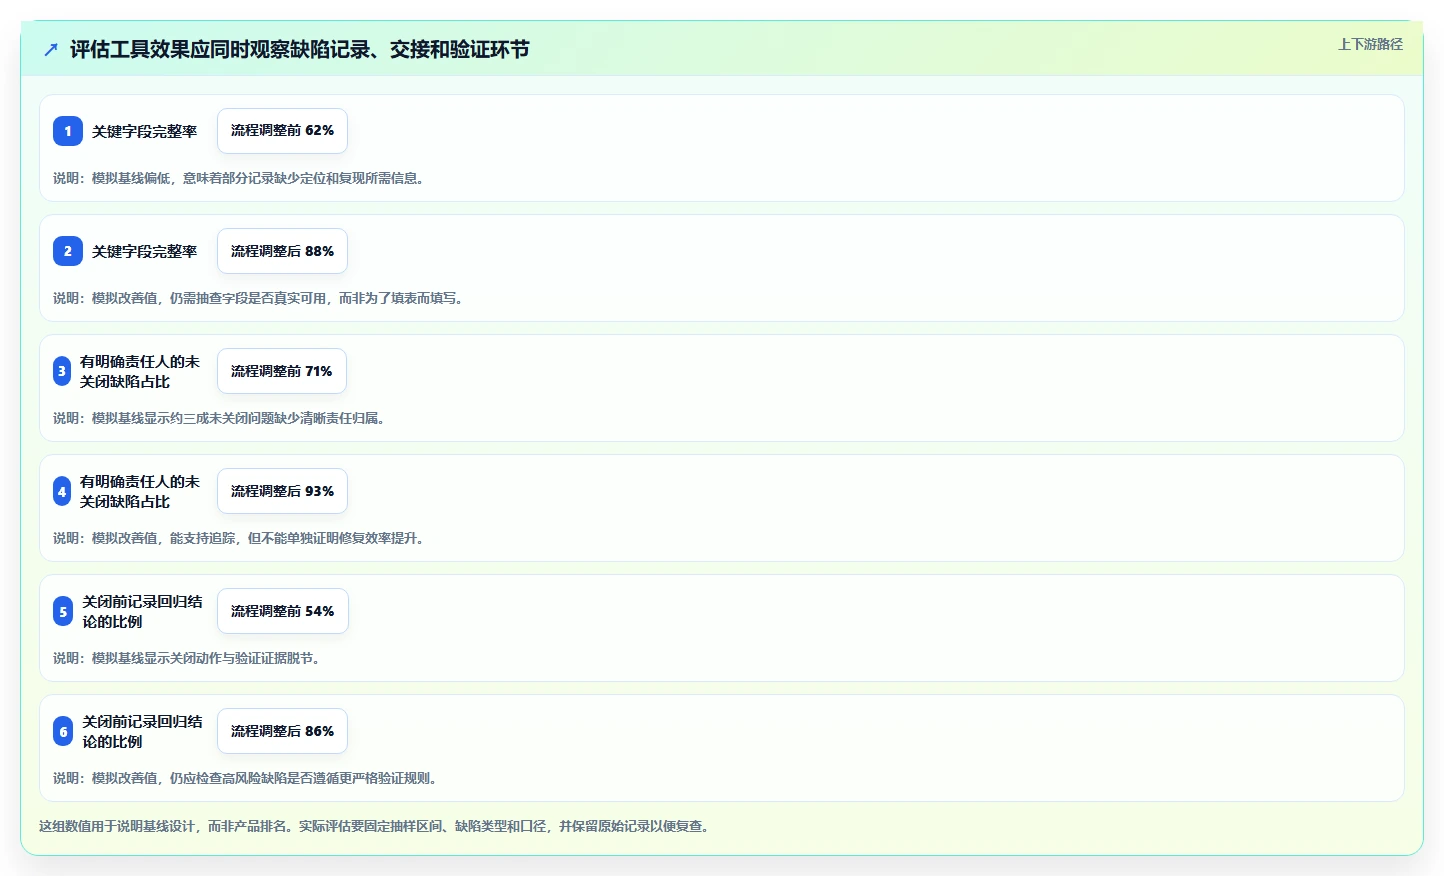Click the 上下游路径 label
Image resolution: width=1444 pixels, height=876 pixels.
point(1370,44)
